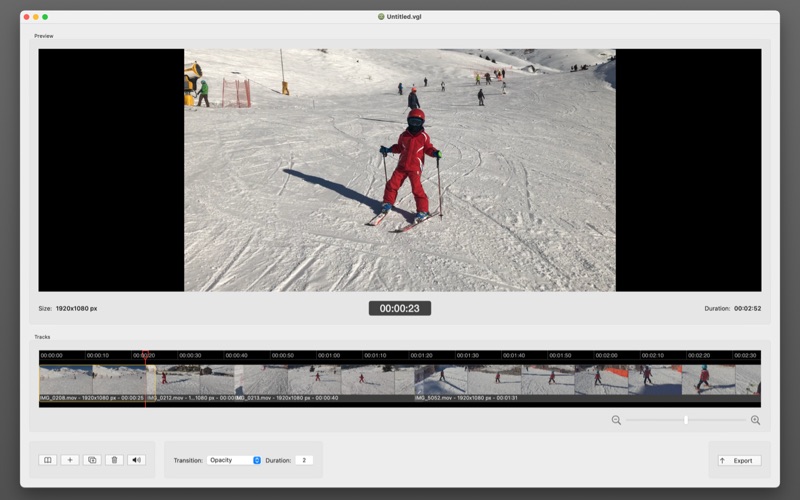
Task: Select the IMG_0213.mov clip in timeline
Action: coord(325,383)
